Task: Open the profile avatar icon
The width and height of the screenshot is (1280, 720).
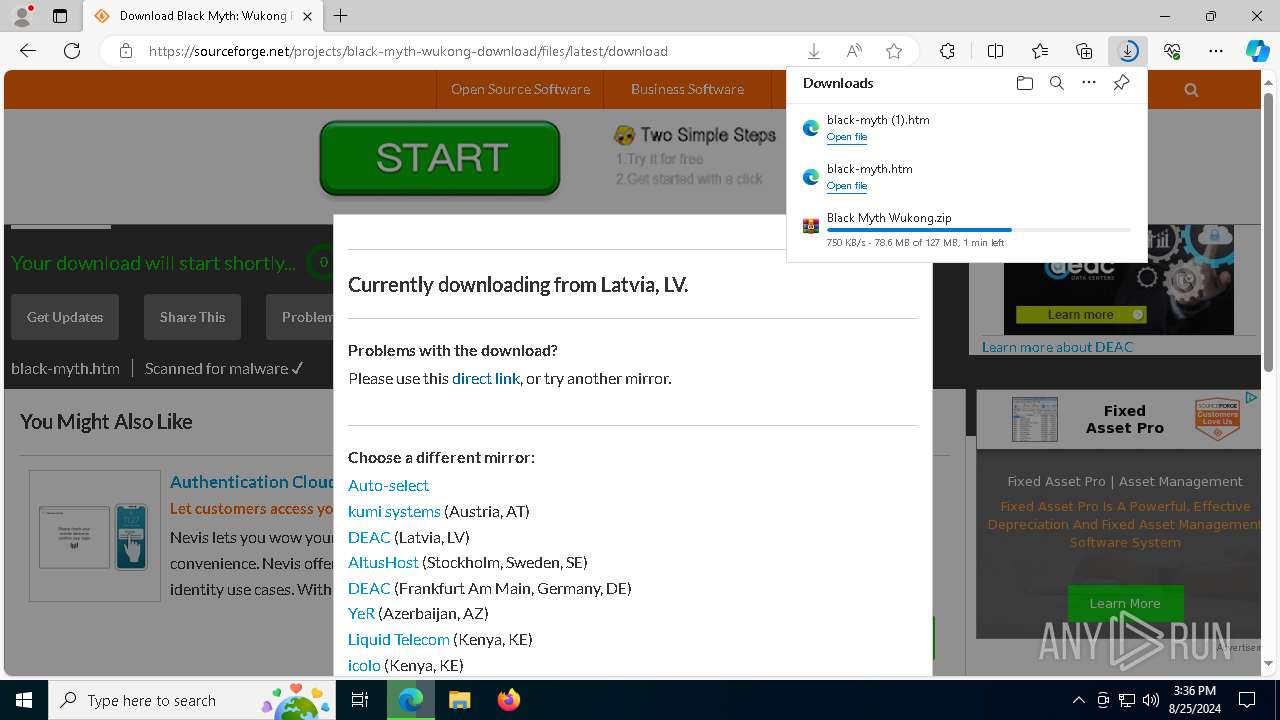Action: (22, 16)
